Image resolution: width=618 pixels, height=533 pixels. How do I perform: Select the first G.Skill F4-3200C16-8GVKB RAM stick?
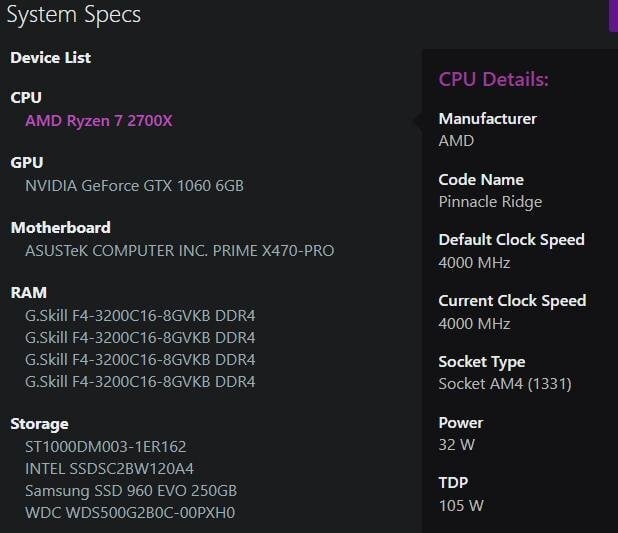[140, 316]
